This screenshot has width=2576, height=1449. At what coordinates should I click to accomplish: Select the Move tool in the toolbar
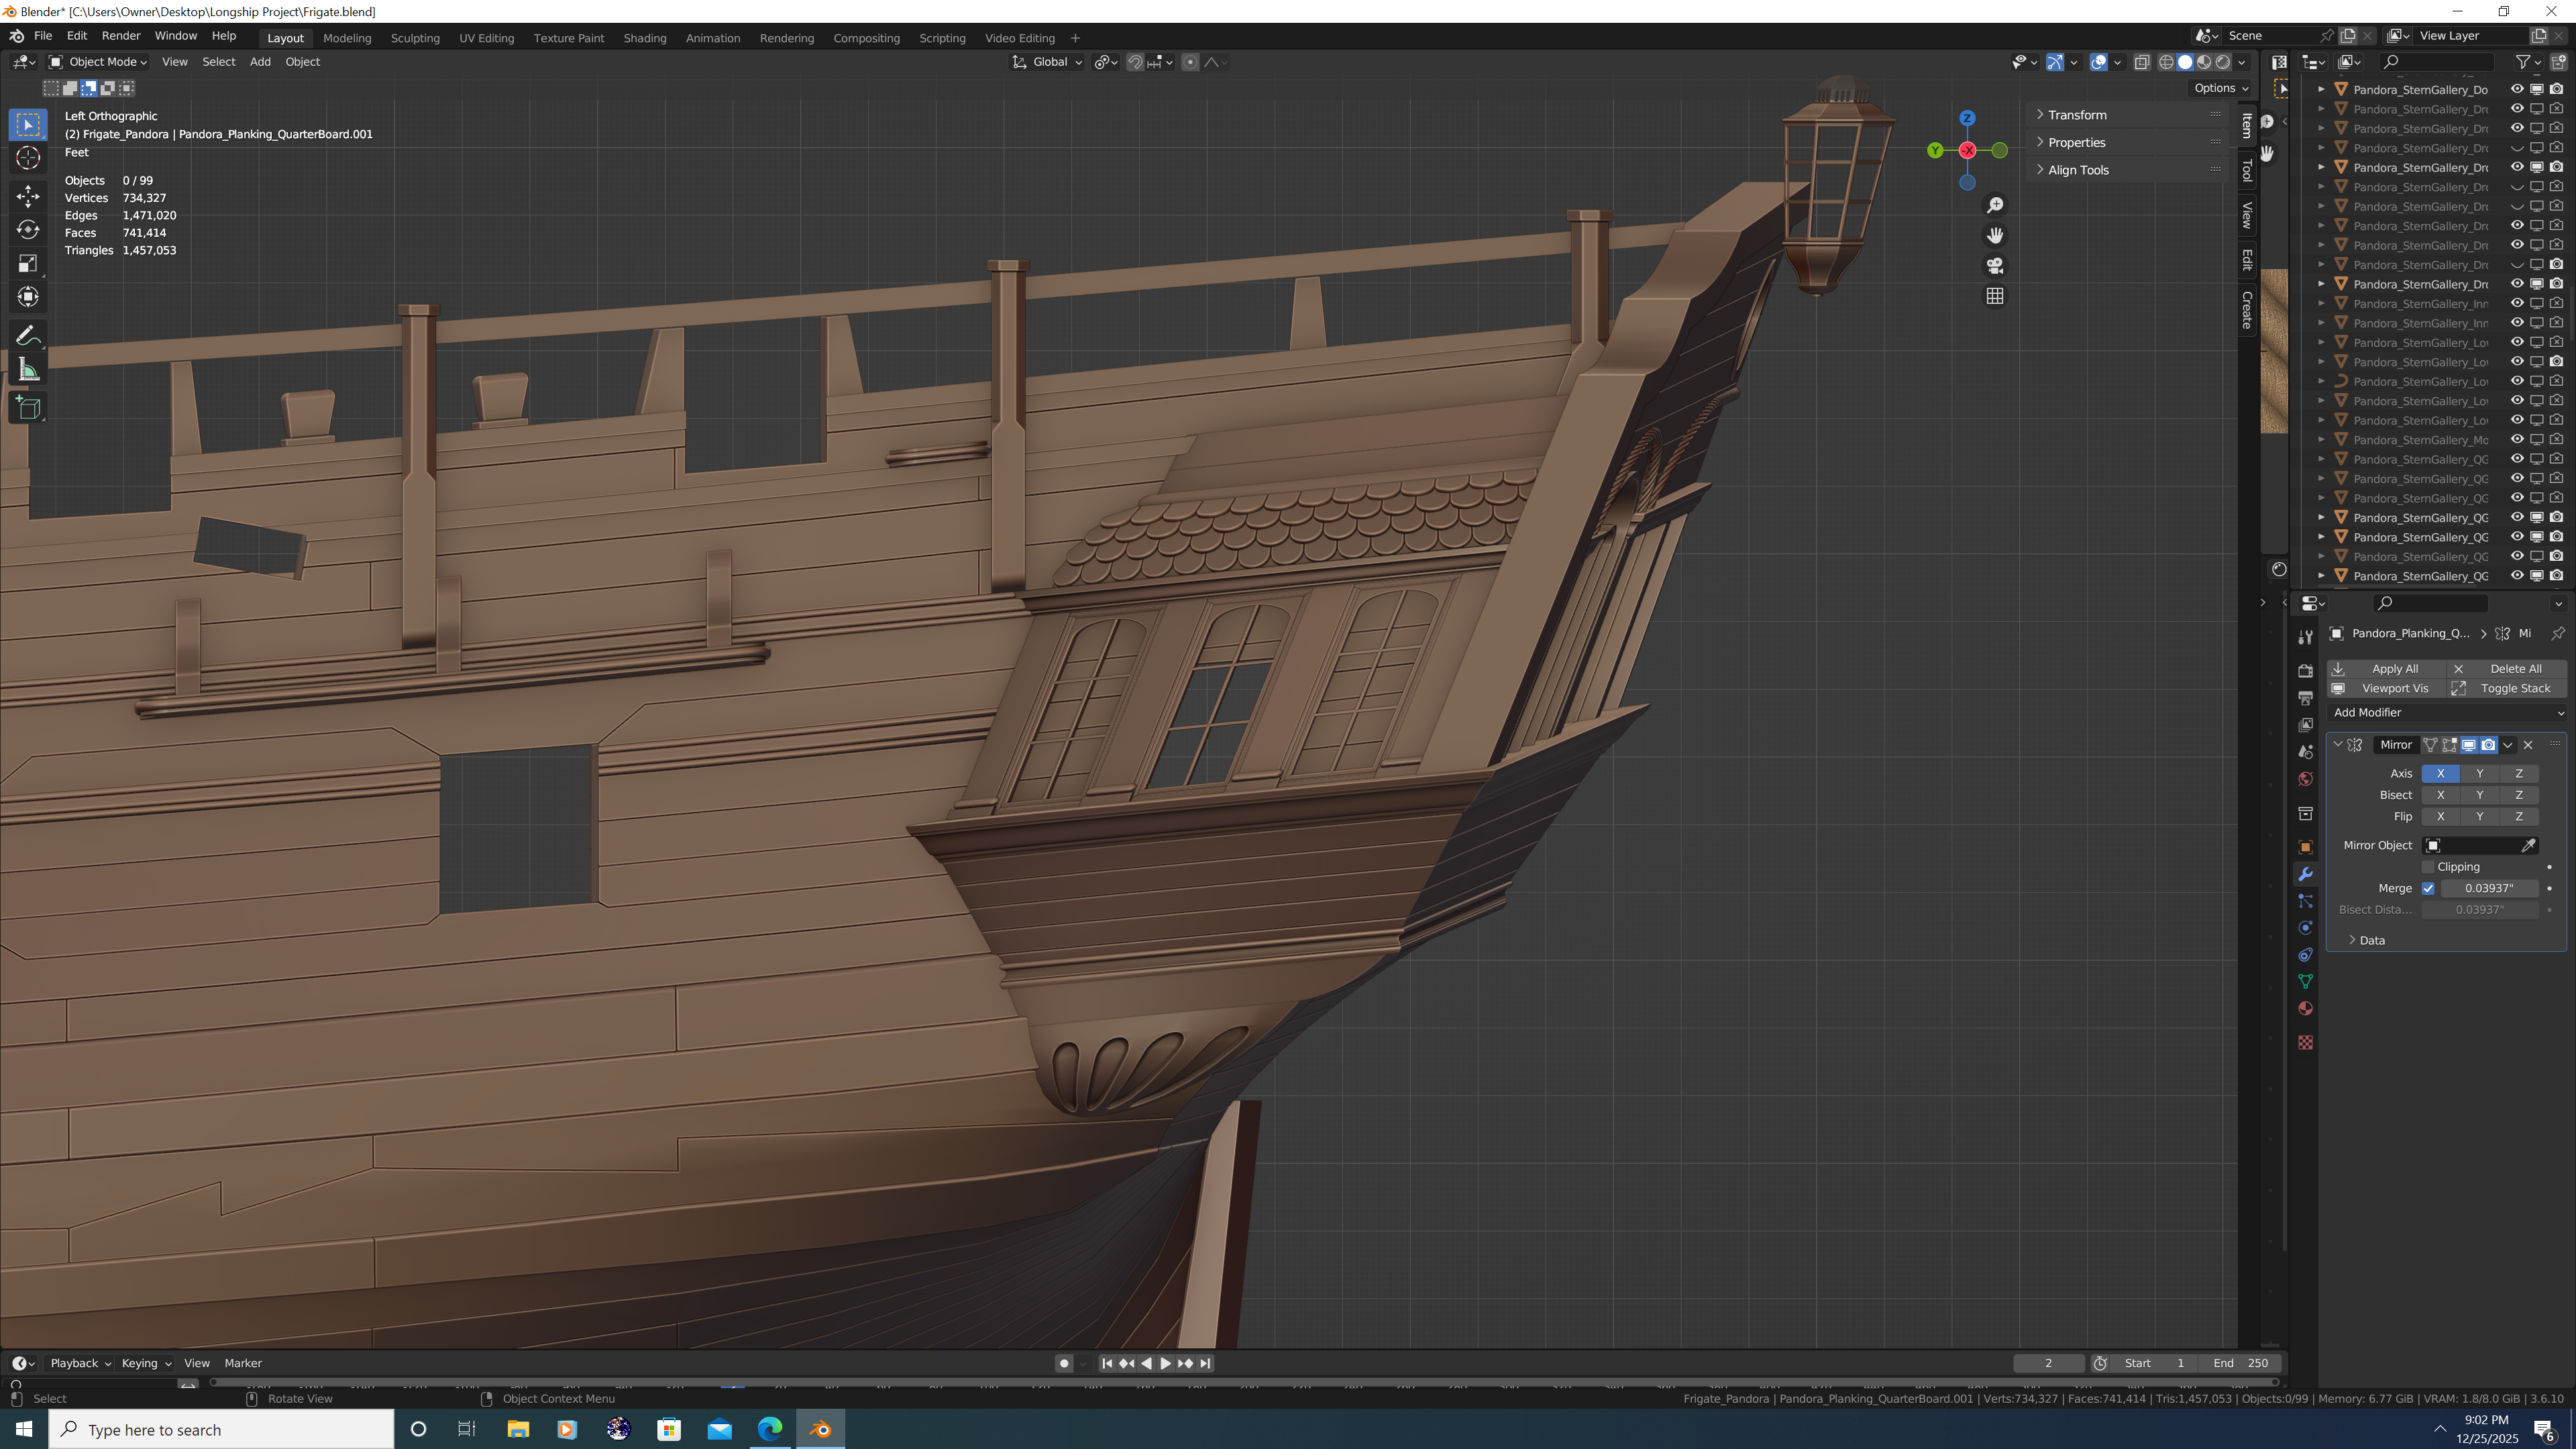coord(28,195)
